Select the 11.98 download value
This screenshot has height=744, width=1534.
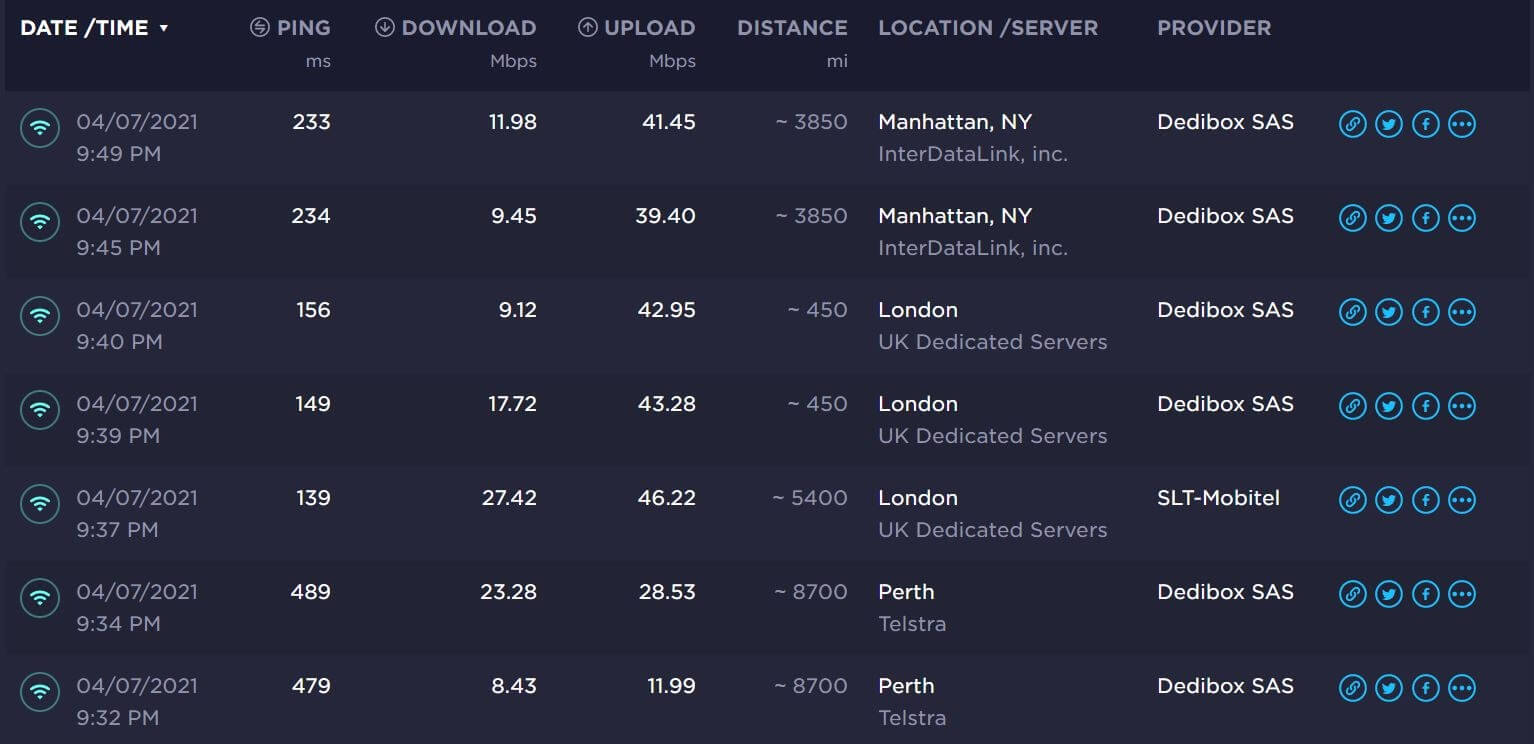point(513,122)
